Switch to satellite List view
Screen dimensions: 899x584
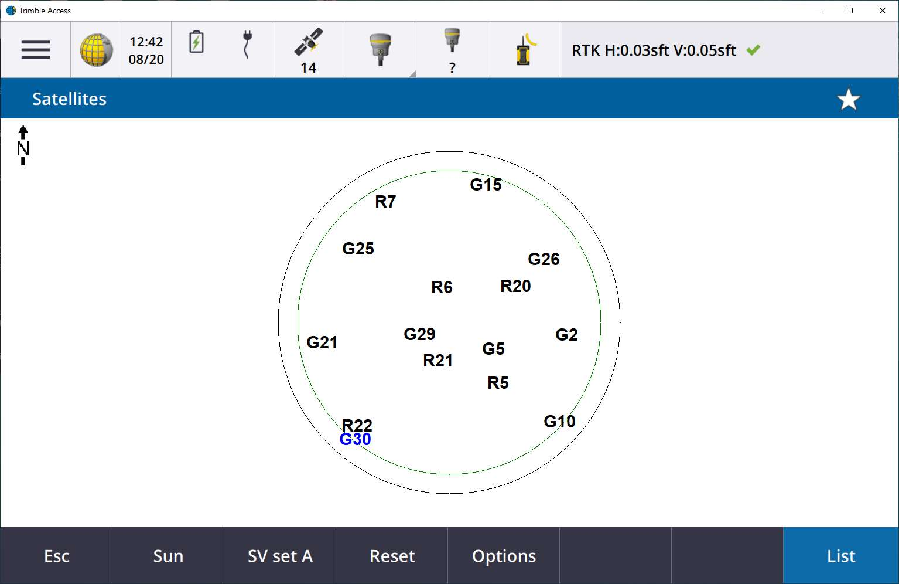tap(841, 556)
